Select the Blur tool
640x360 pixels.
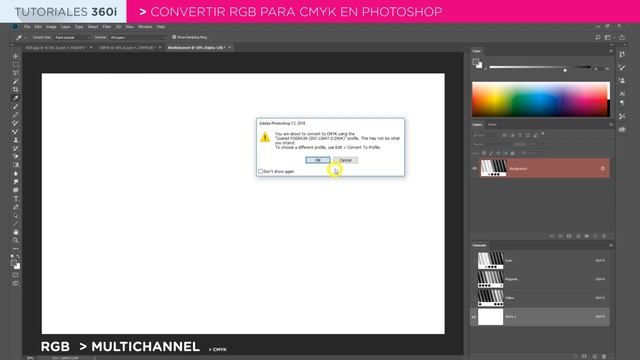(x=16, y=173)
